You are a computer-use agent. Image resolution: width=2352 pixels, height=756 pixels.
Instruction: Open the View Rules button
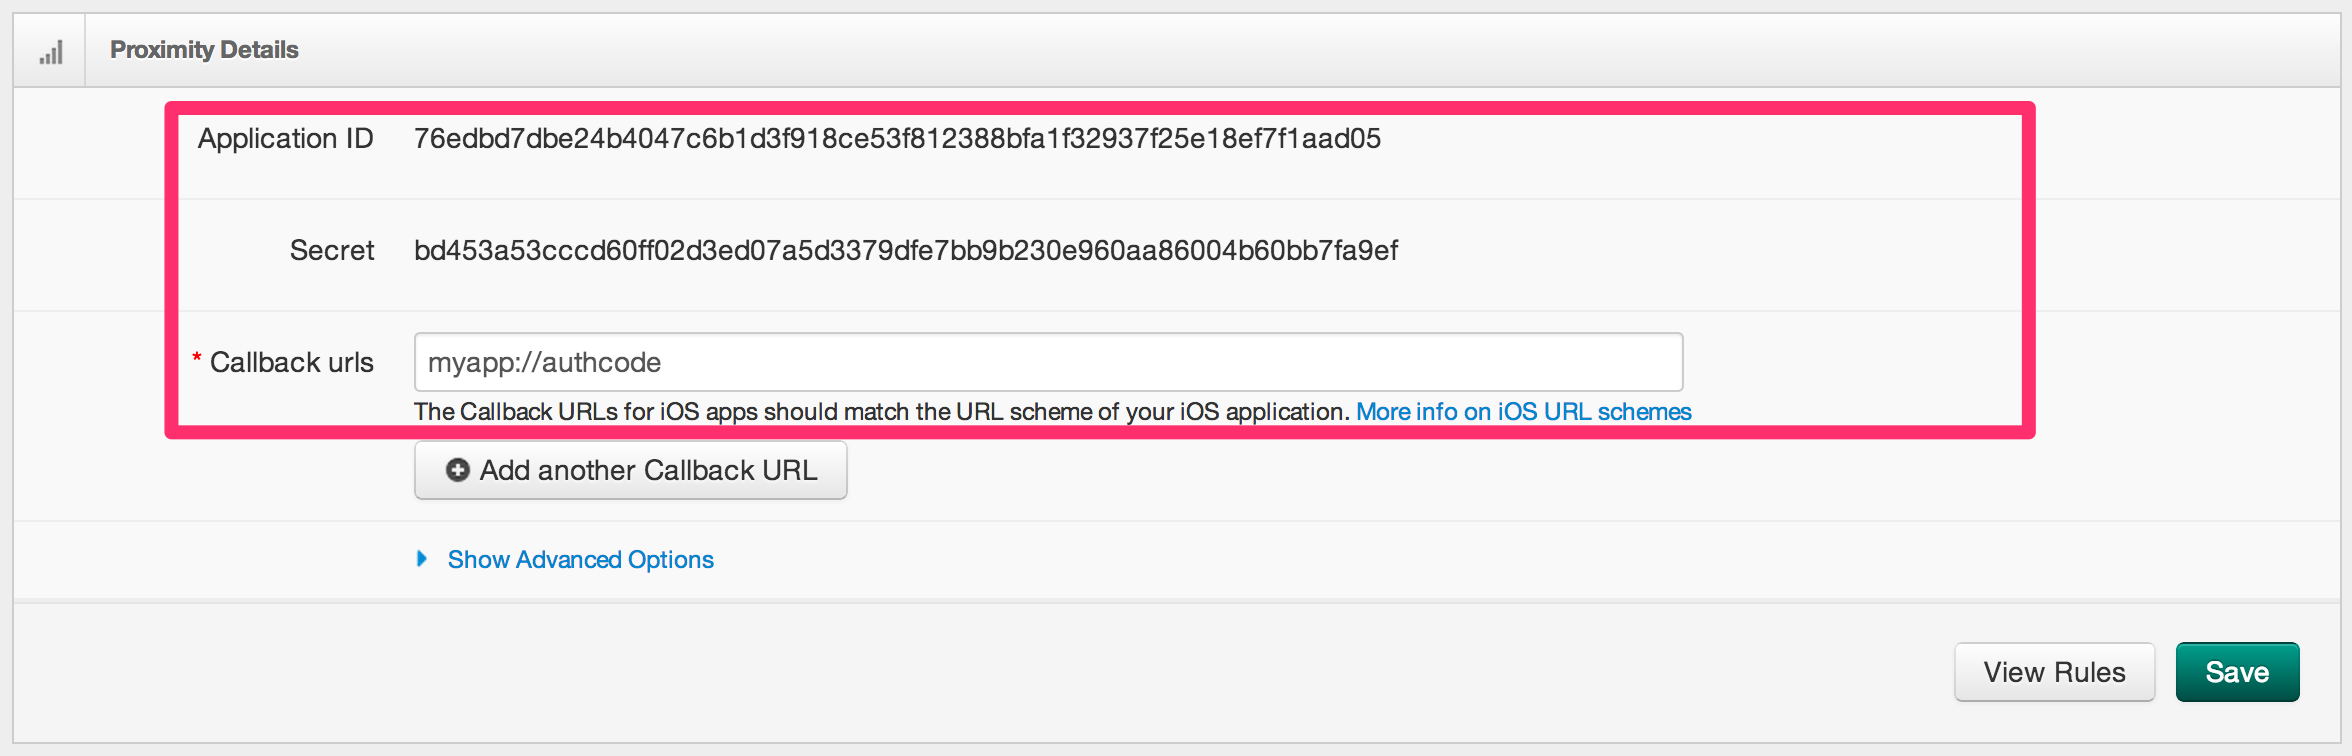(2054, 672)
